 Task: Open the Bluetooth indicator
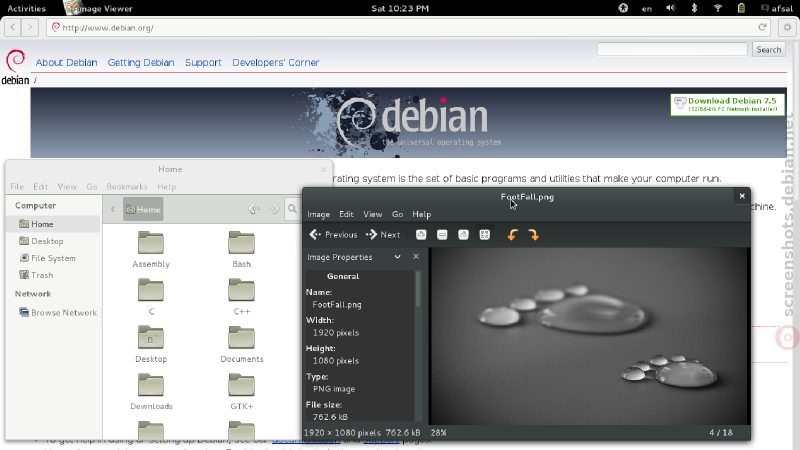coord(694,8)
